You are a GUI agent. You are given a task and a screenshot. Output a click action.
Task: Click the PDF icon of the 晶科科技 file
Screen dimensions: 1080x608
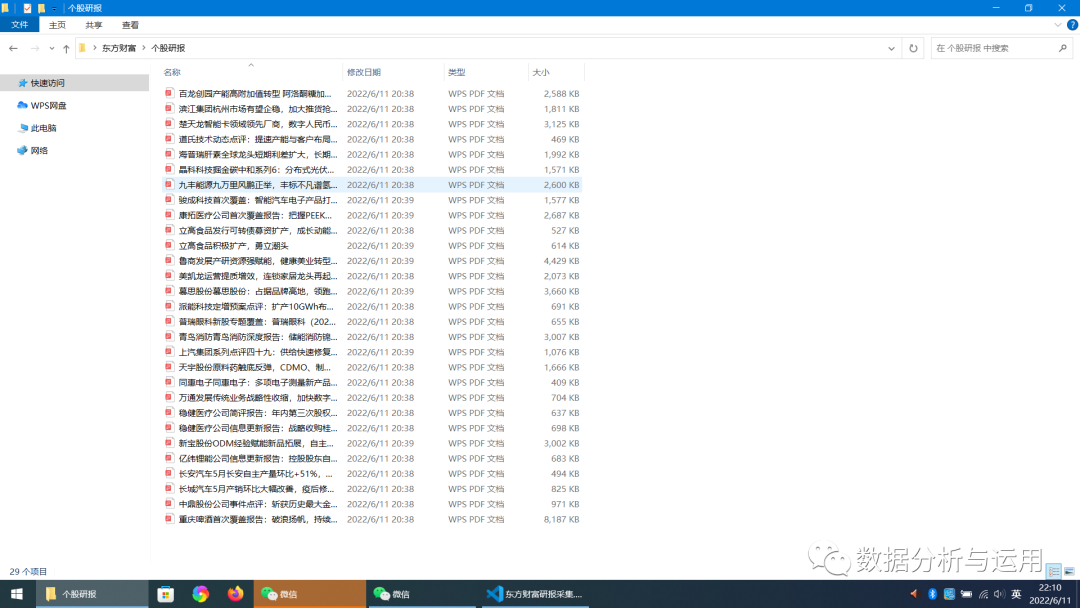(x=169, y=169)
